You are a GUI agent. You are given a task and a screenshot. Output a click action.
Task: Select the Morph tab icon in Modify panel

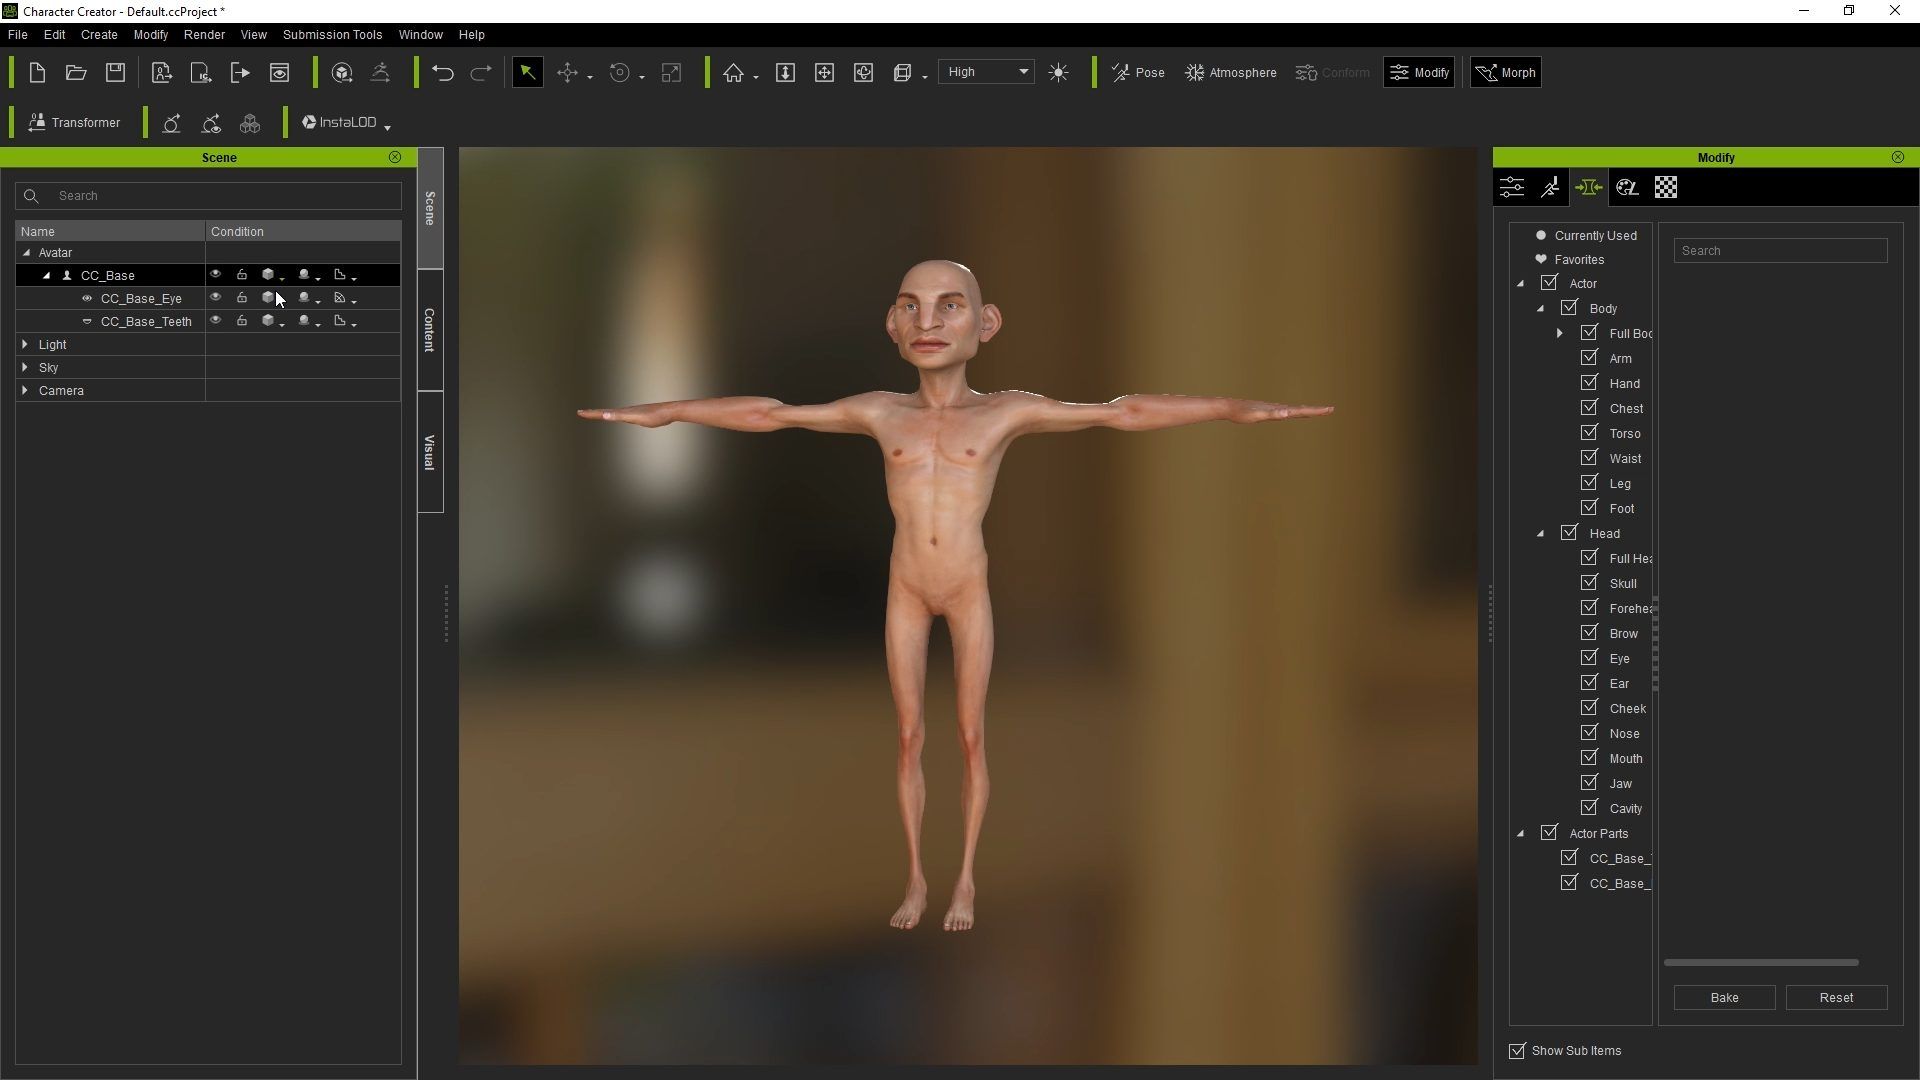1588,187
